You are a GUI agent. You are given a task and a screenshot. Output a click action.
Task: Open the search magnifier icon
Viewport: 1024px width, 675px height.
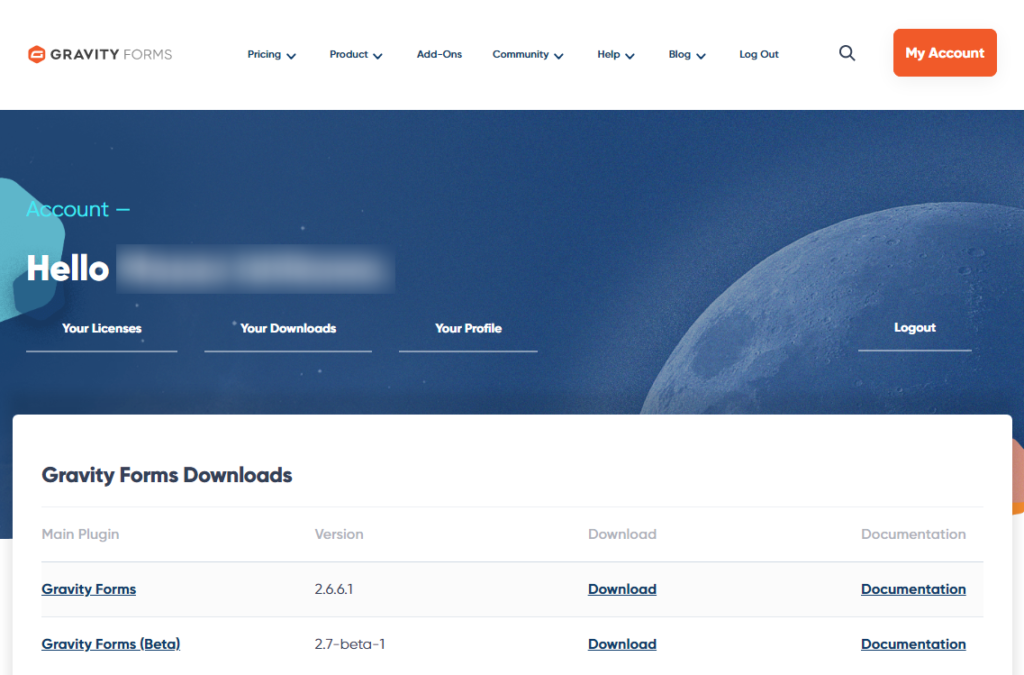pyautogui.click(x=847, y=54)
